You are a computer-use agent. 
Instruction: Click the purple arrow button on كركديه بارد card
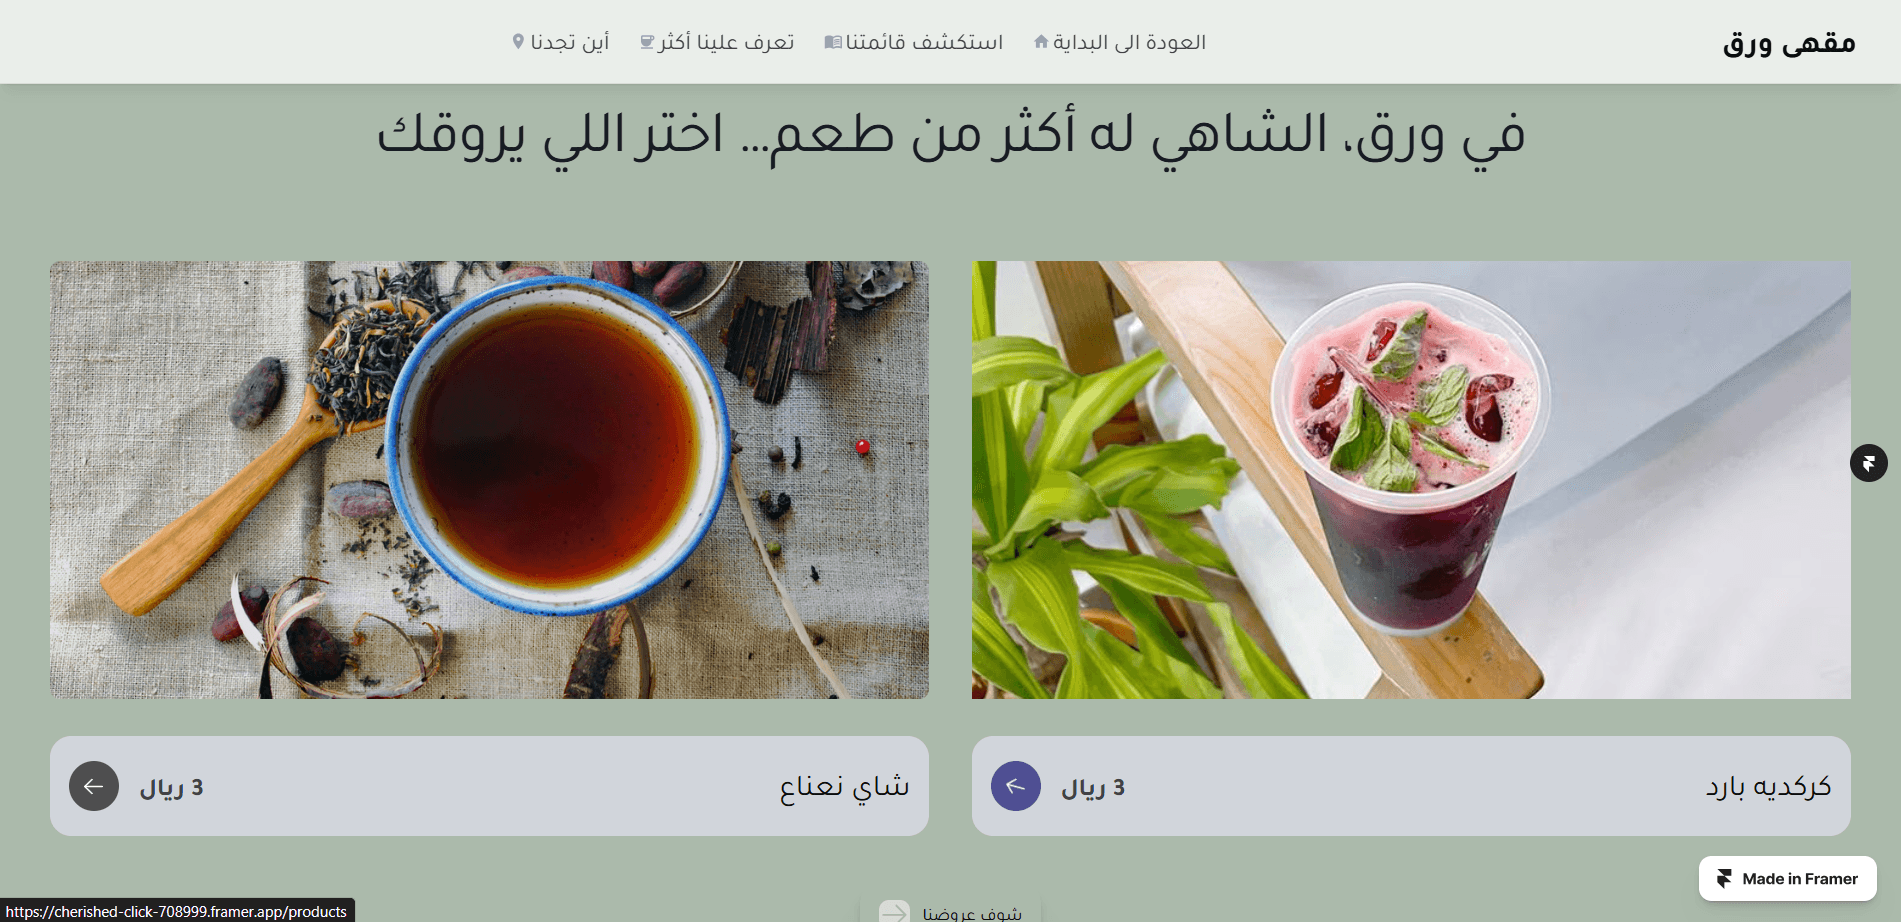1016,786
